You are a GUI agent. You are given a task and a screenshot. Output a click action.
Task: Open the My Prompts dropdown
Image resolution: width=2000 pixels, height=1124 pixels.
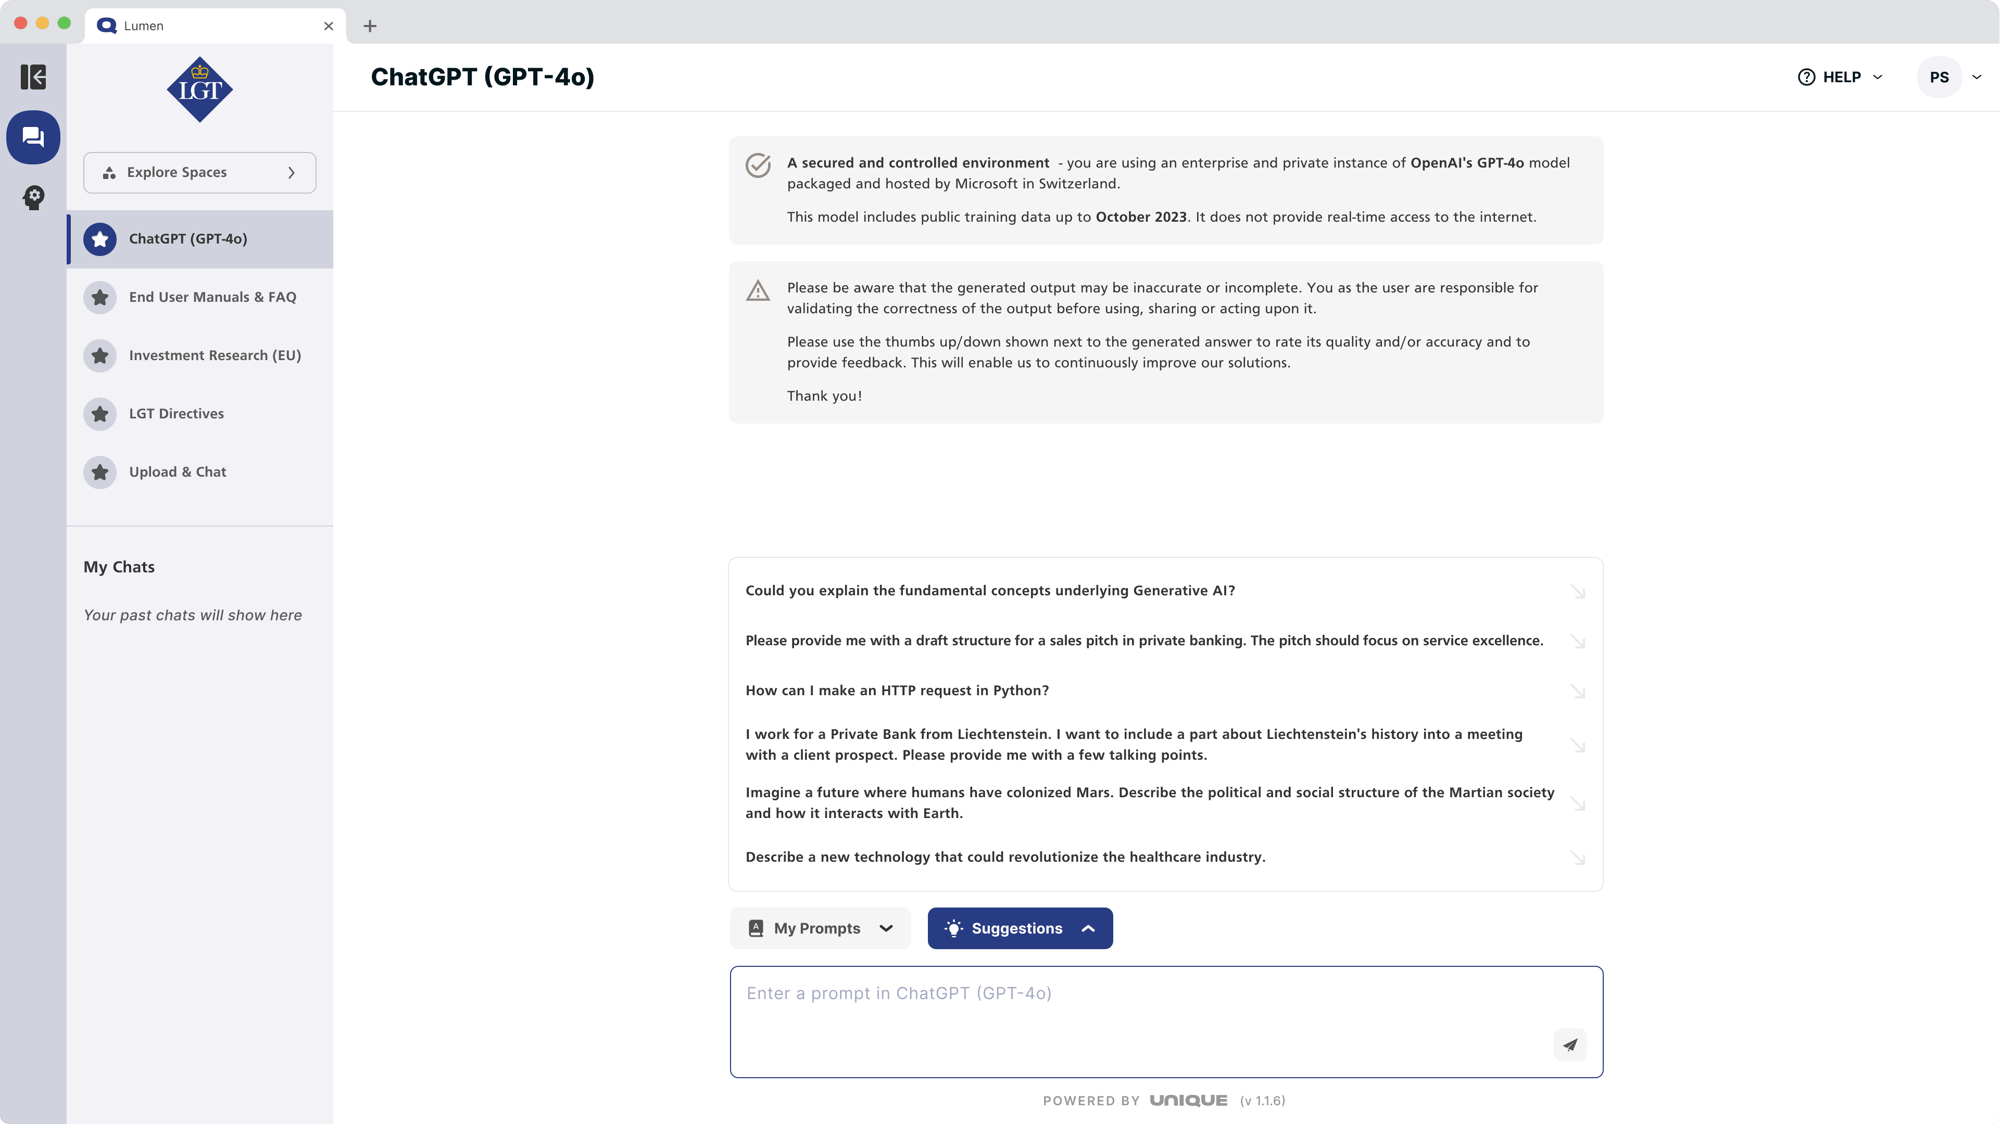(x=886, y=928)
